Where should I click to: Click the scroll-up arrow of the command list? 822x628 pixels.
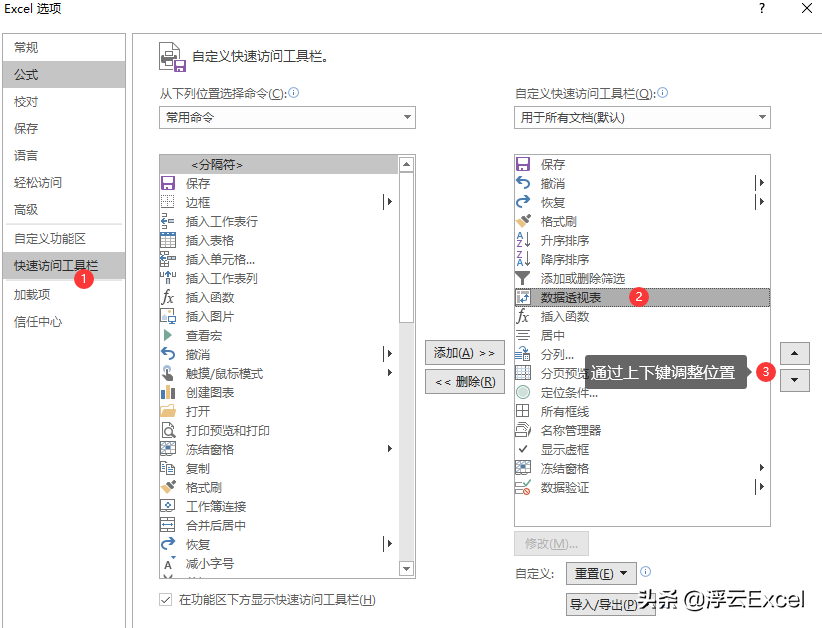[x=406, y=164]
